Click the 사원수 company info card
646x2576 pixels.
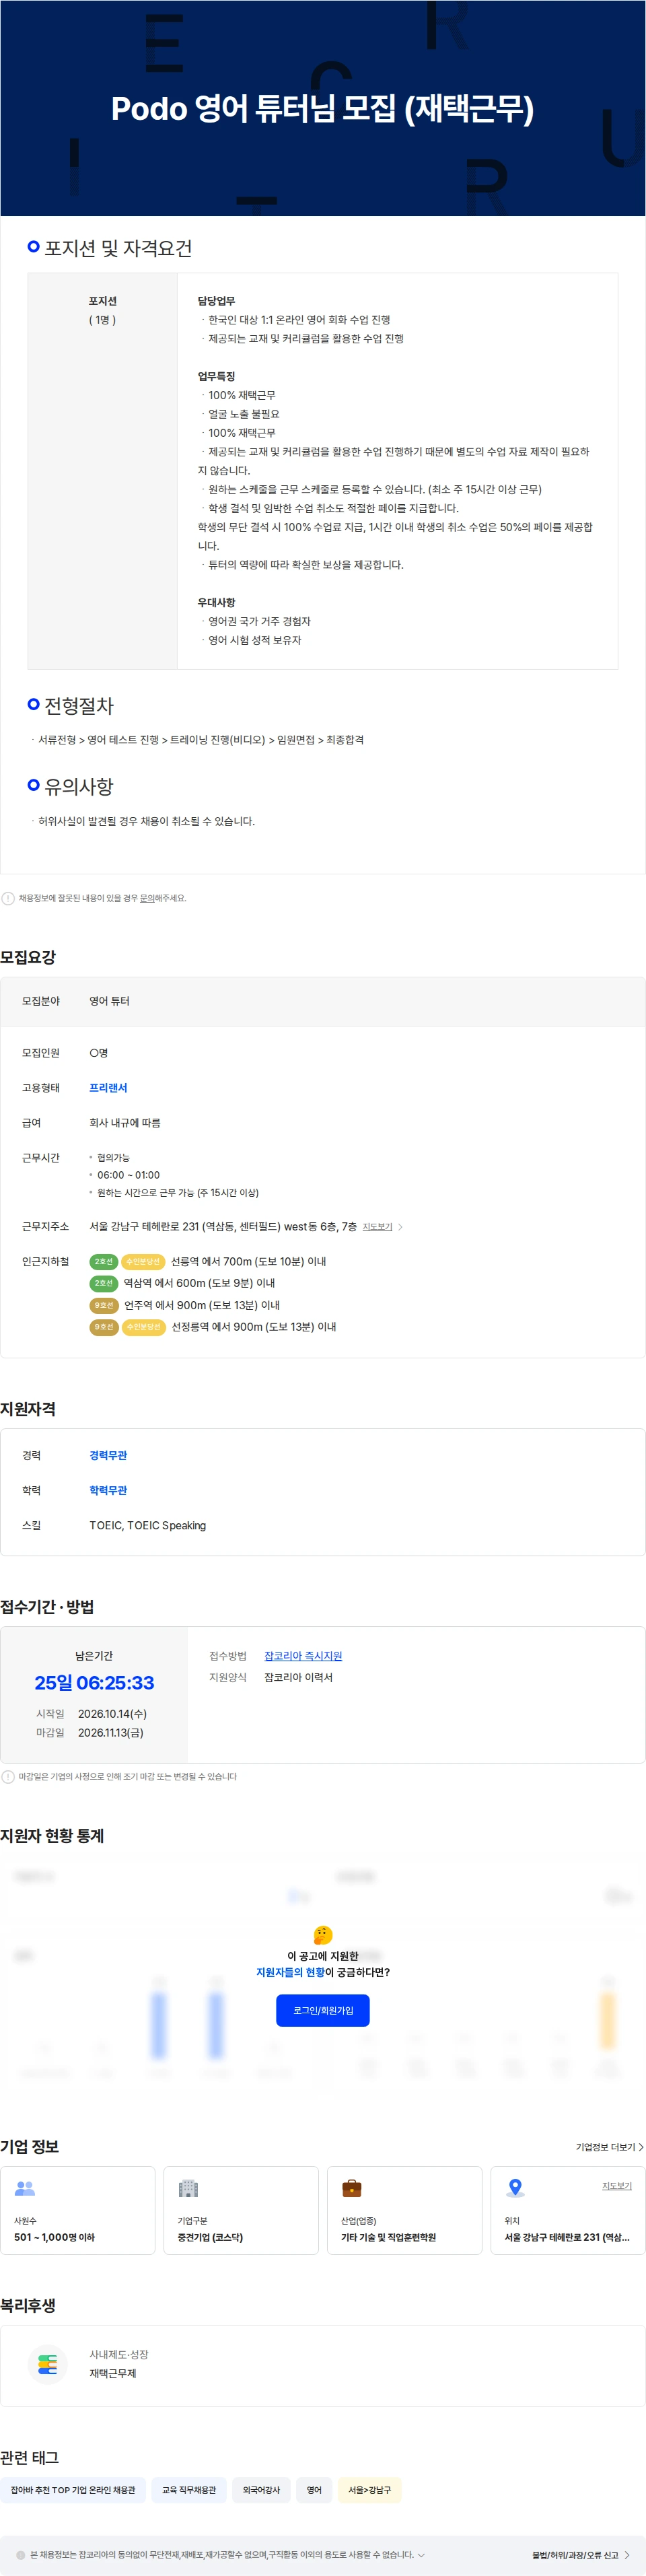(x=78, y=2209)
